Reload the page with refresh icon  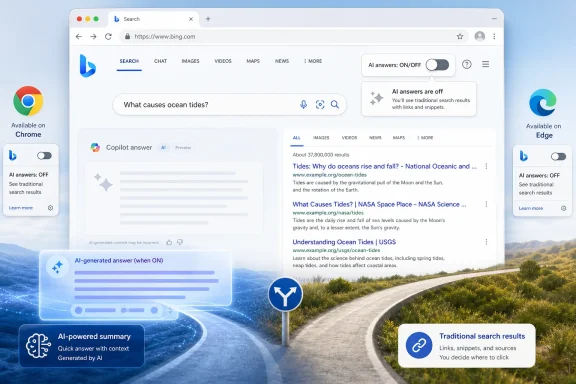pos(108,36)
